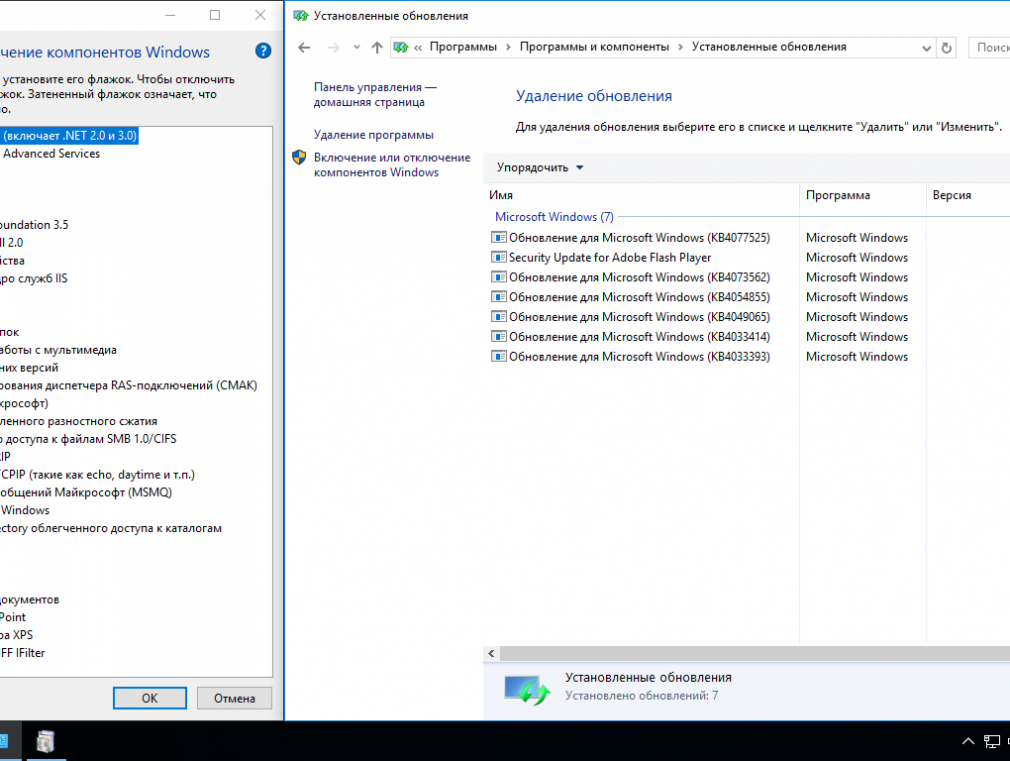Open network icon in system tray

(x=992, y=741)
